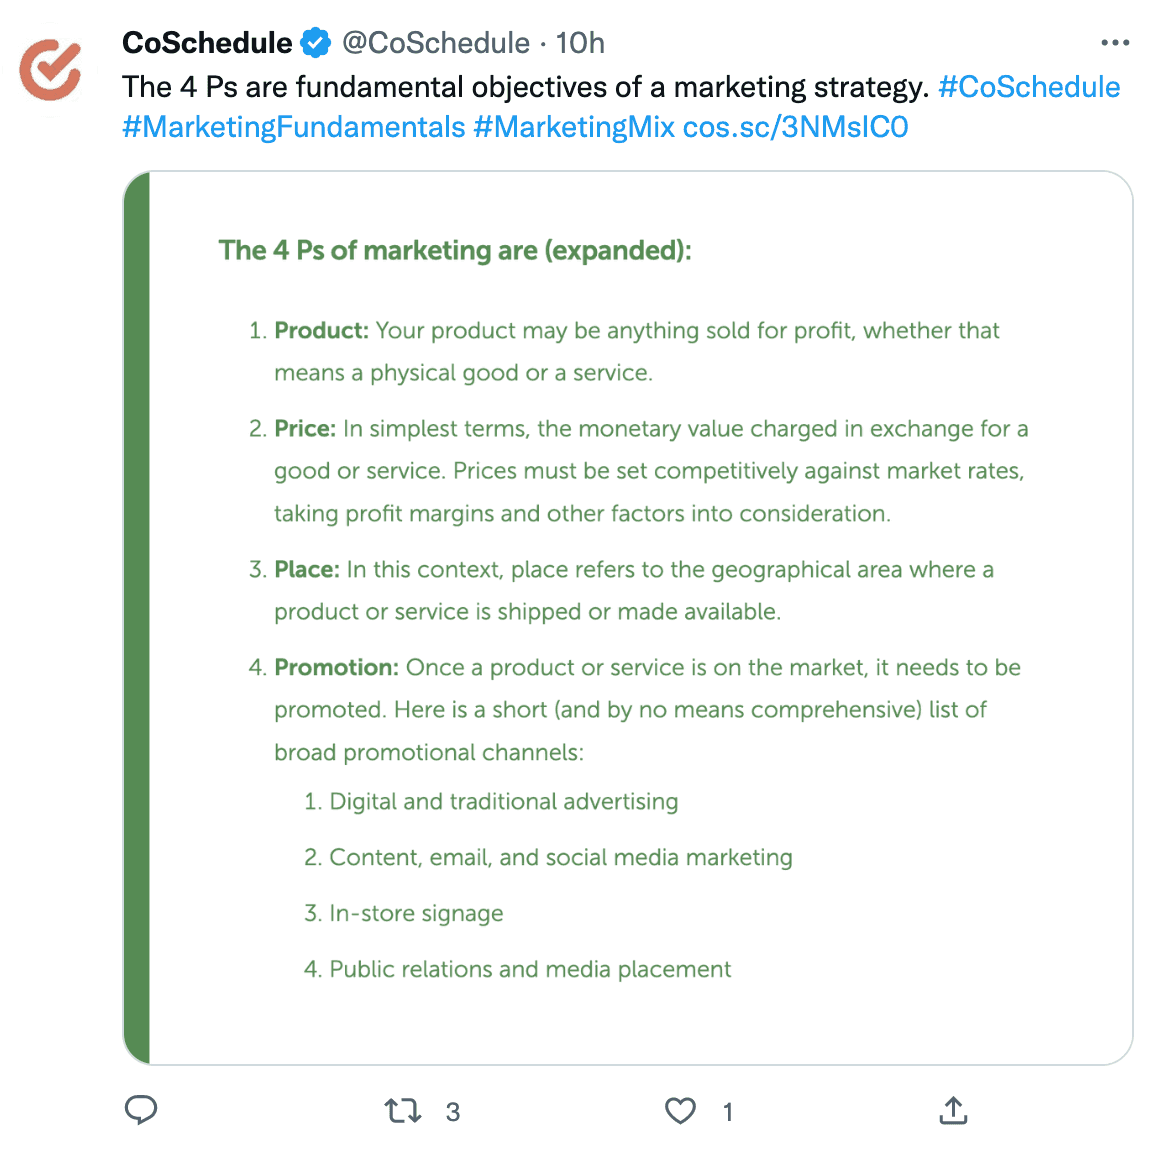1166x1150 pixels.
Task: Click the like count number
Action: 728,1110
